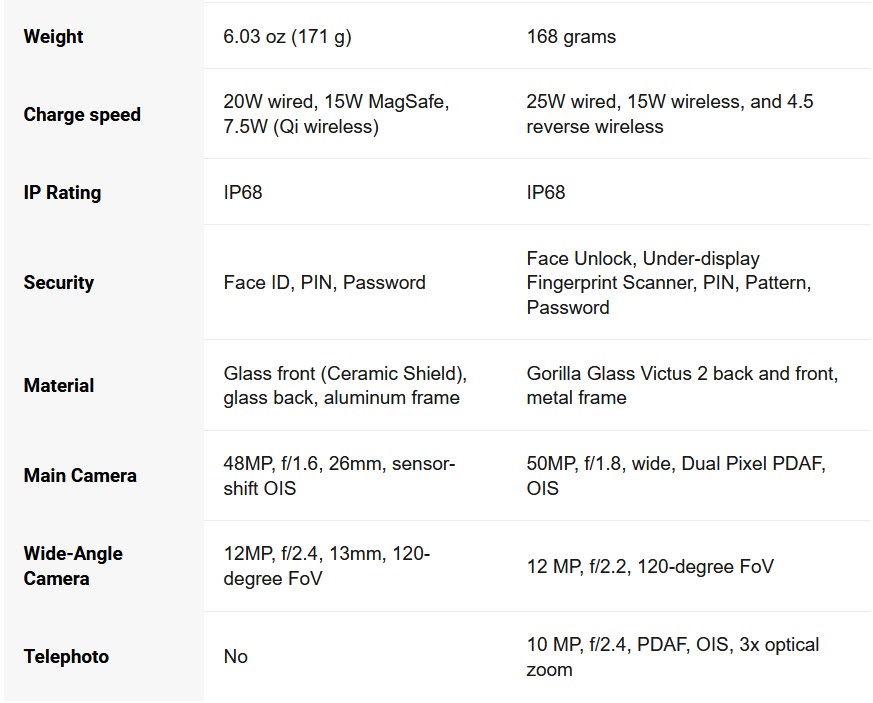
Task: Click the Telephoto row header
Action: click(x=66, y=657)
